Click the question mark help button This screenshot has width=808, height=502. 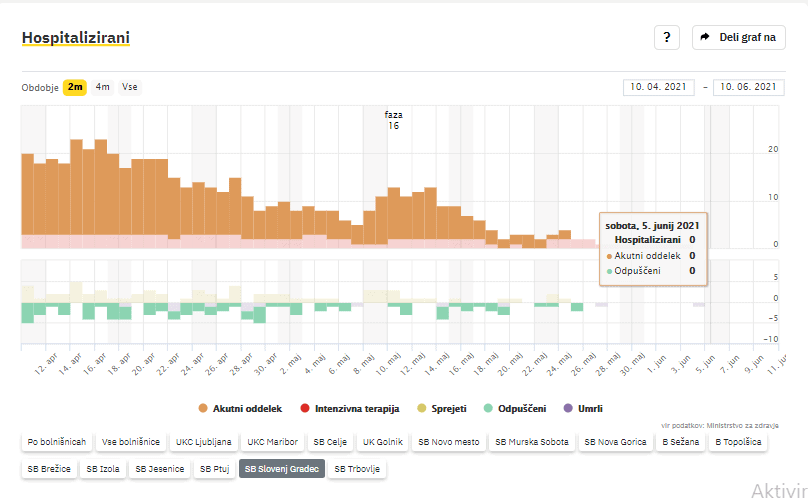pyautogui.click(x=666, y=37)
